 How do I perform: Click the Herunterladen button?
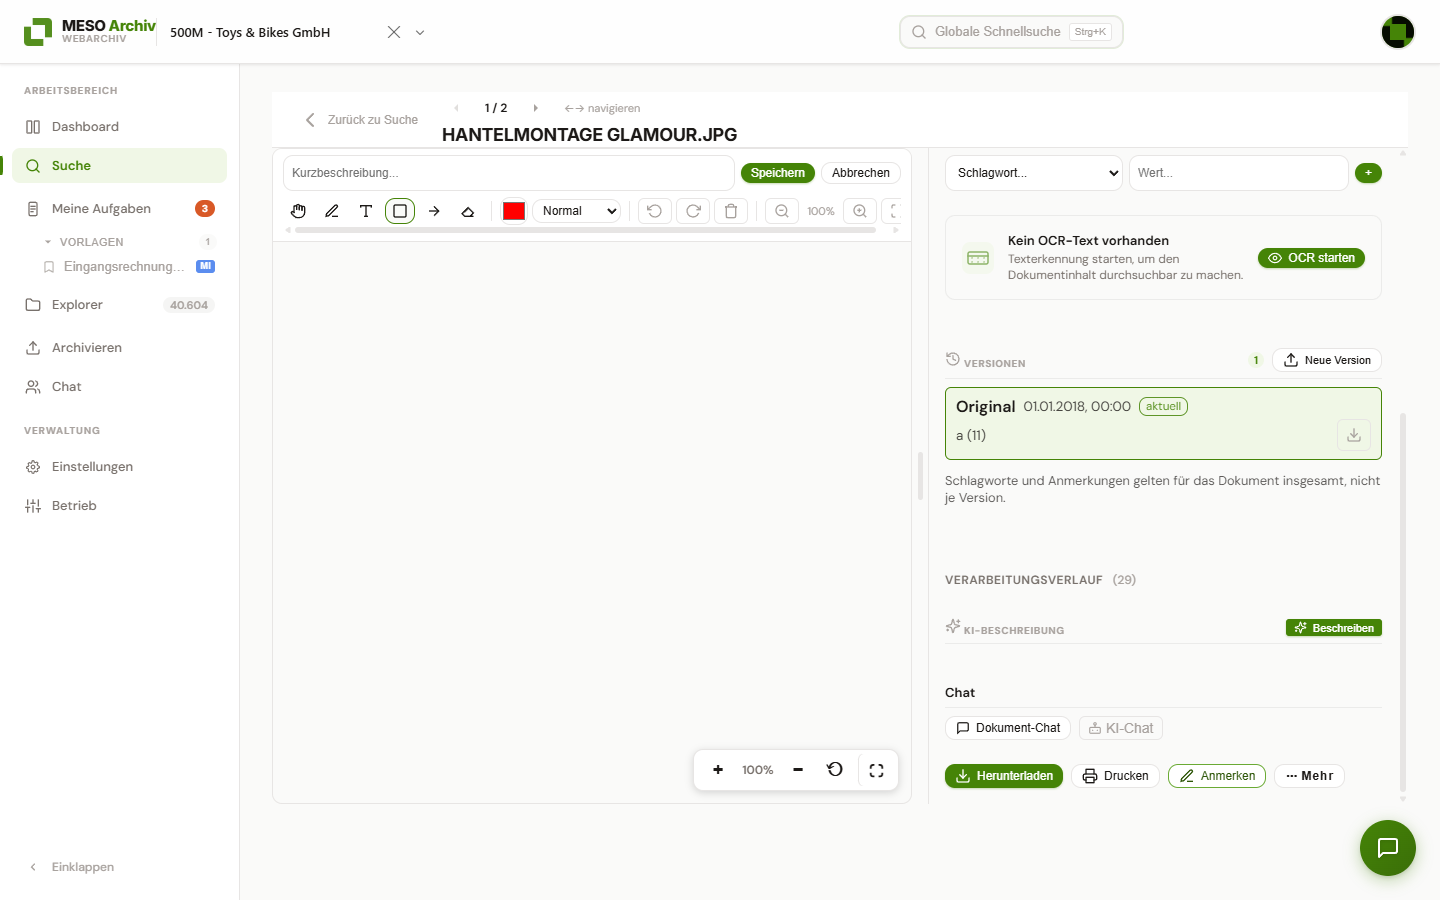click(x=1004, y=776)
